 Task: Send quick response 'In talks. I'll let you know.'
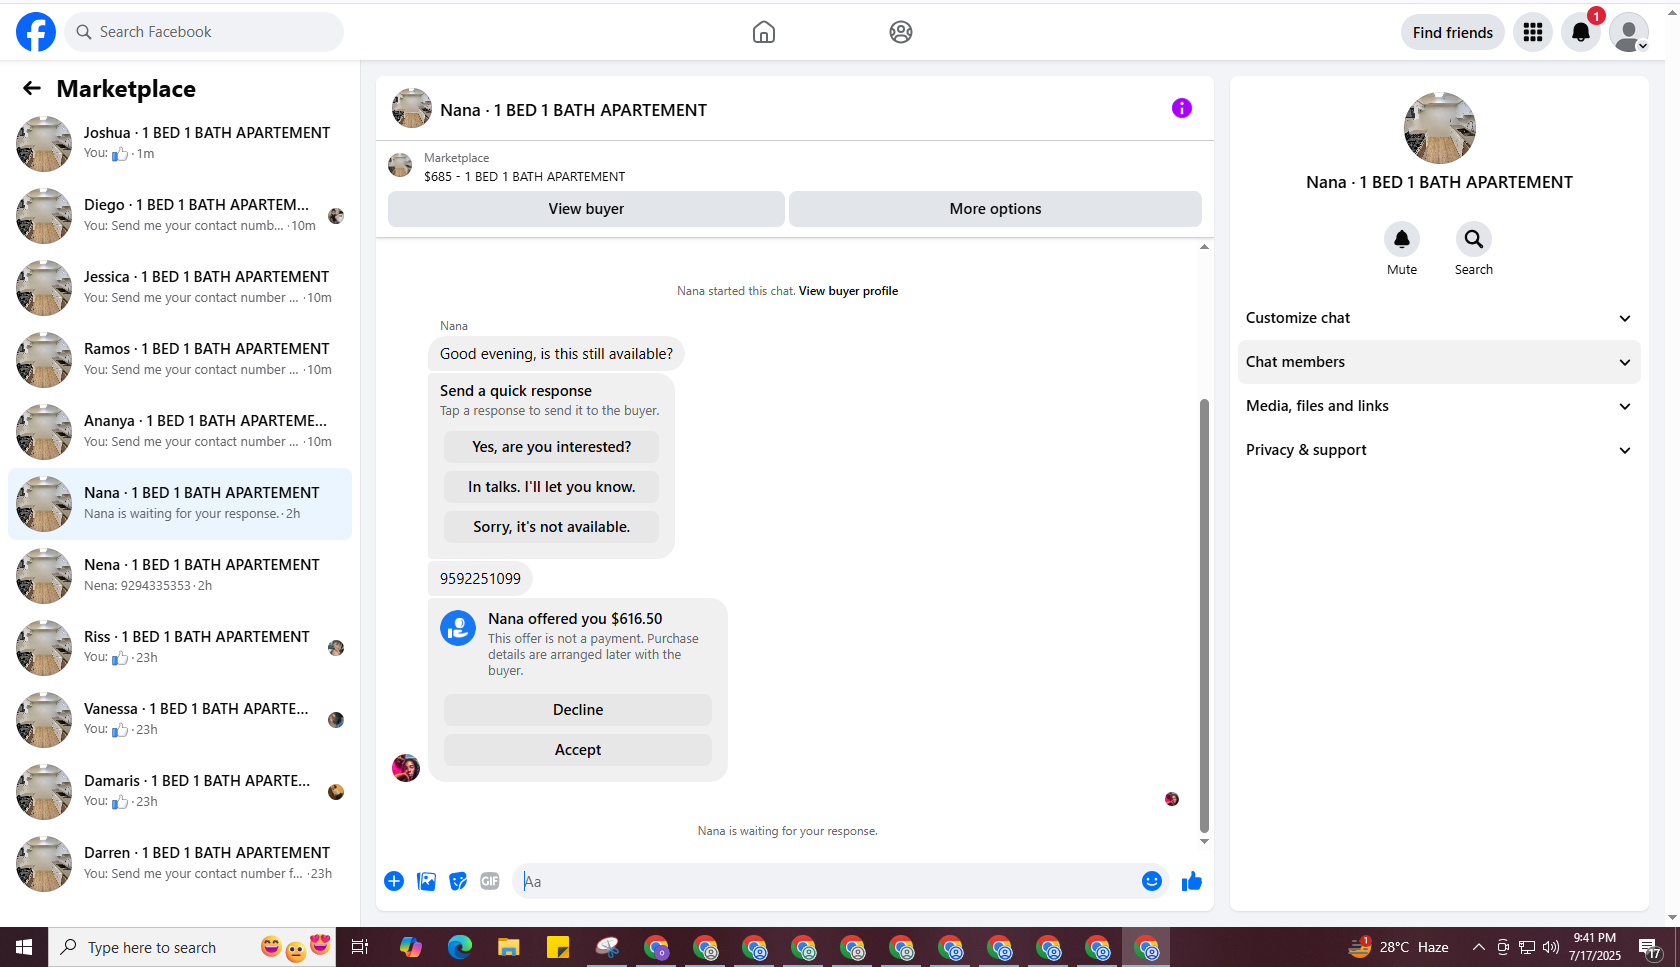(x=552, y=487)
